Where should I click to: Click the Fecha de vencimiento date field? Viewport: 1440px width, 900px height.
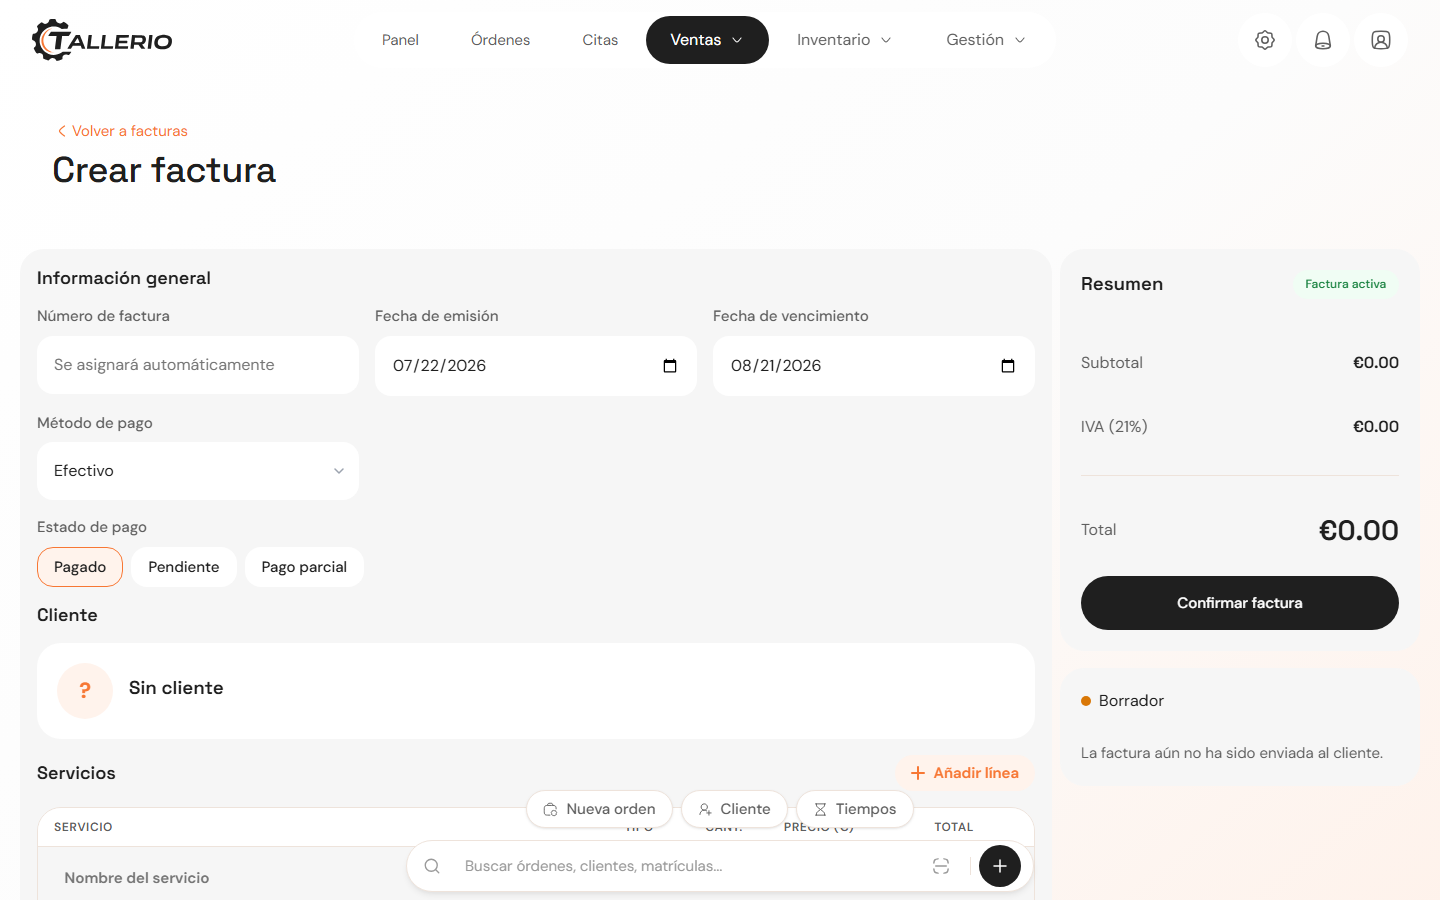click(x=874, y=366)
